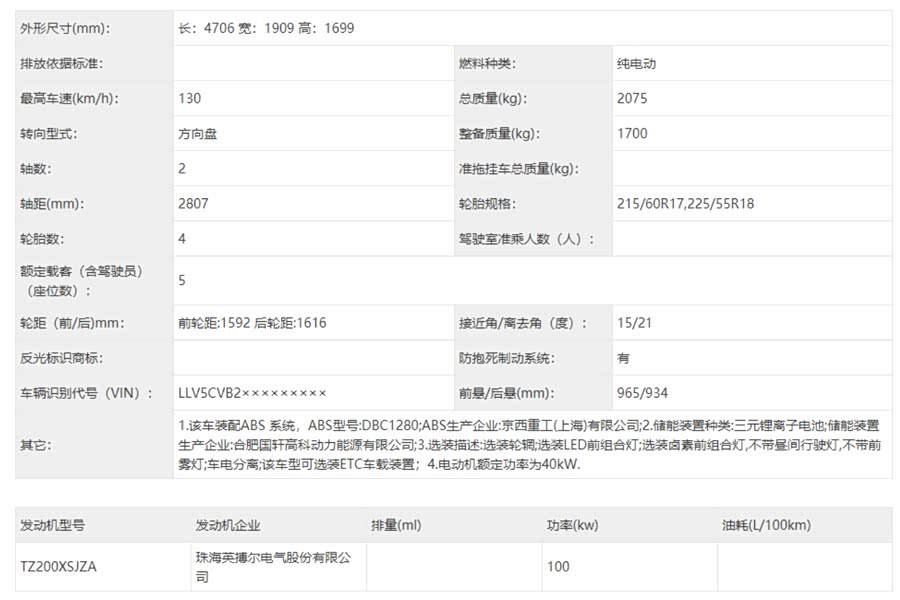Select the 转向型式 value 方向盘

point(197,133)
